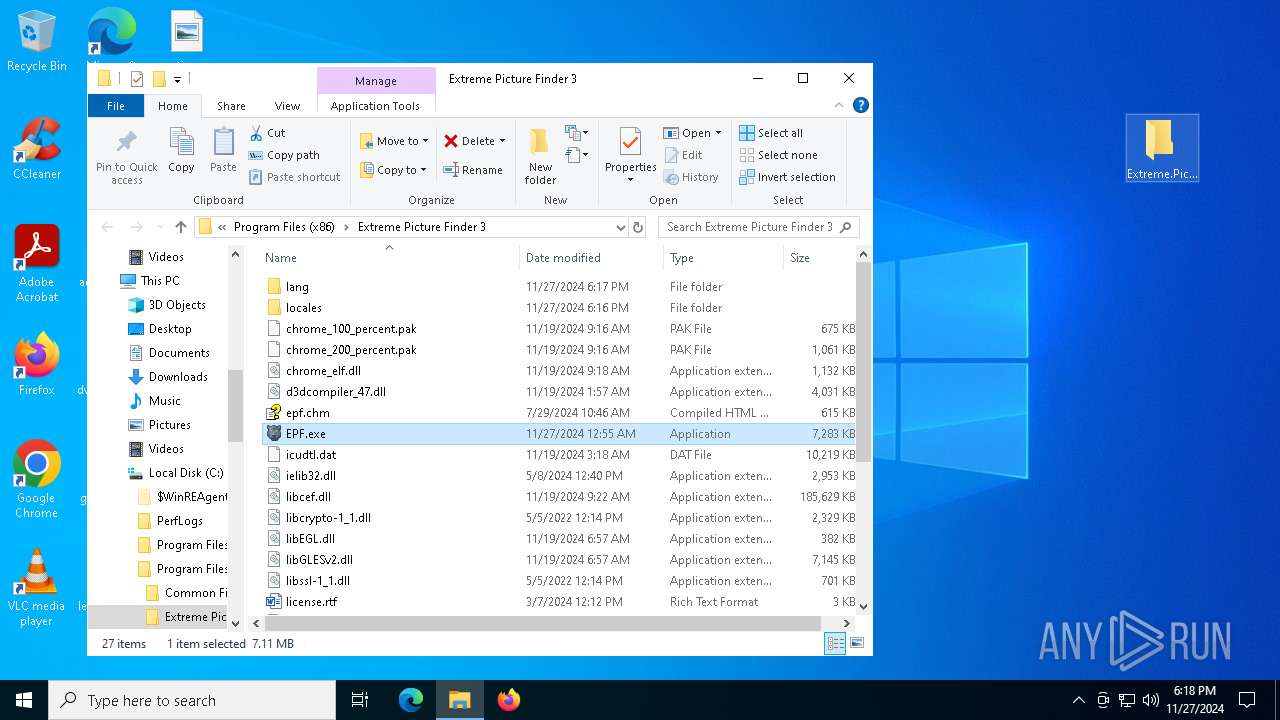Screen dimensions: 1280x720
Task: Expand the Delete options dropdown
Action: pos(502,141)
